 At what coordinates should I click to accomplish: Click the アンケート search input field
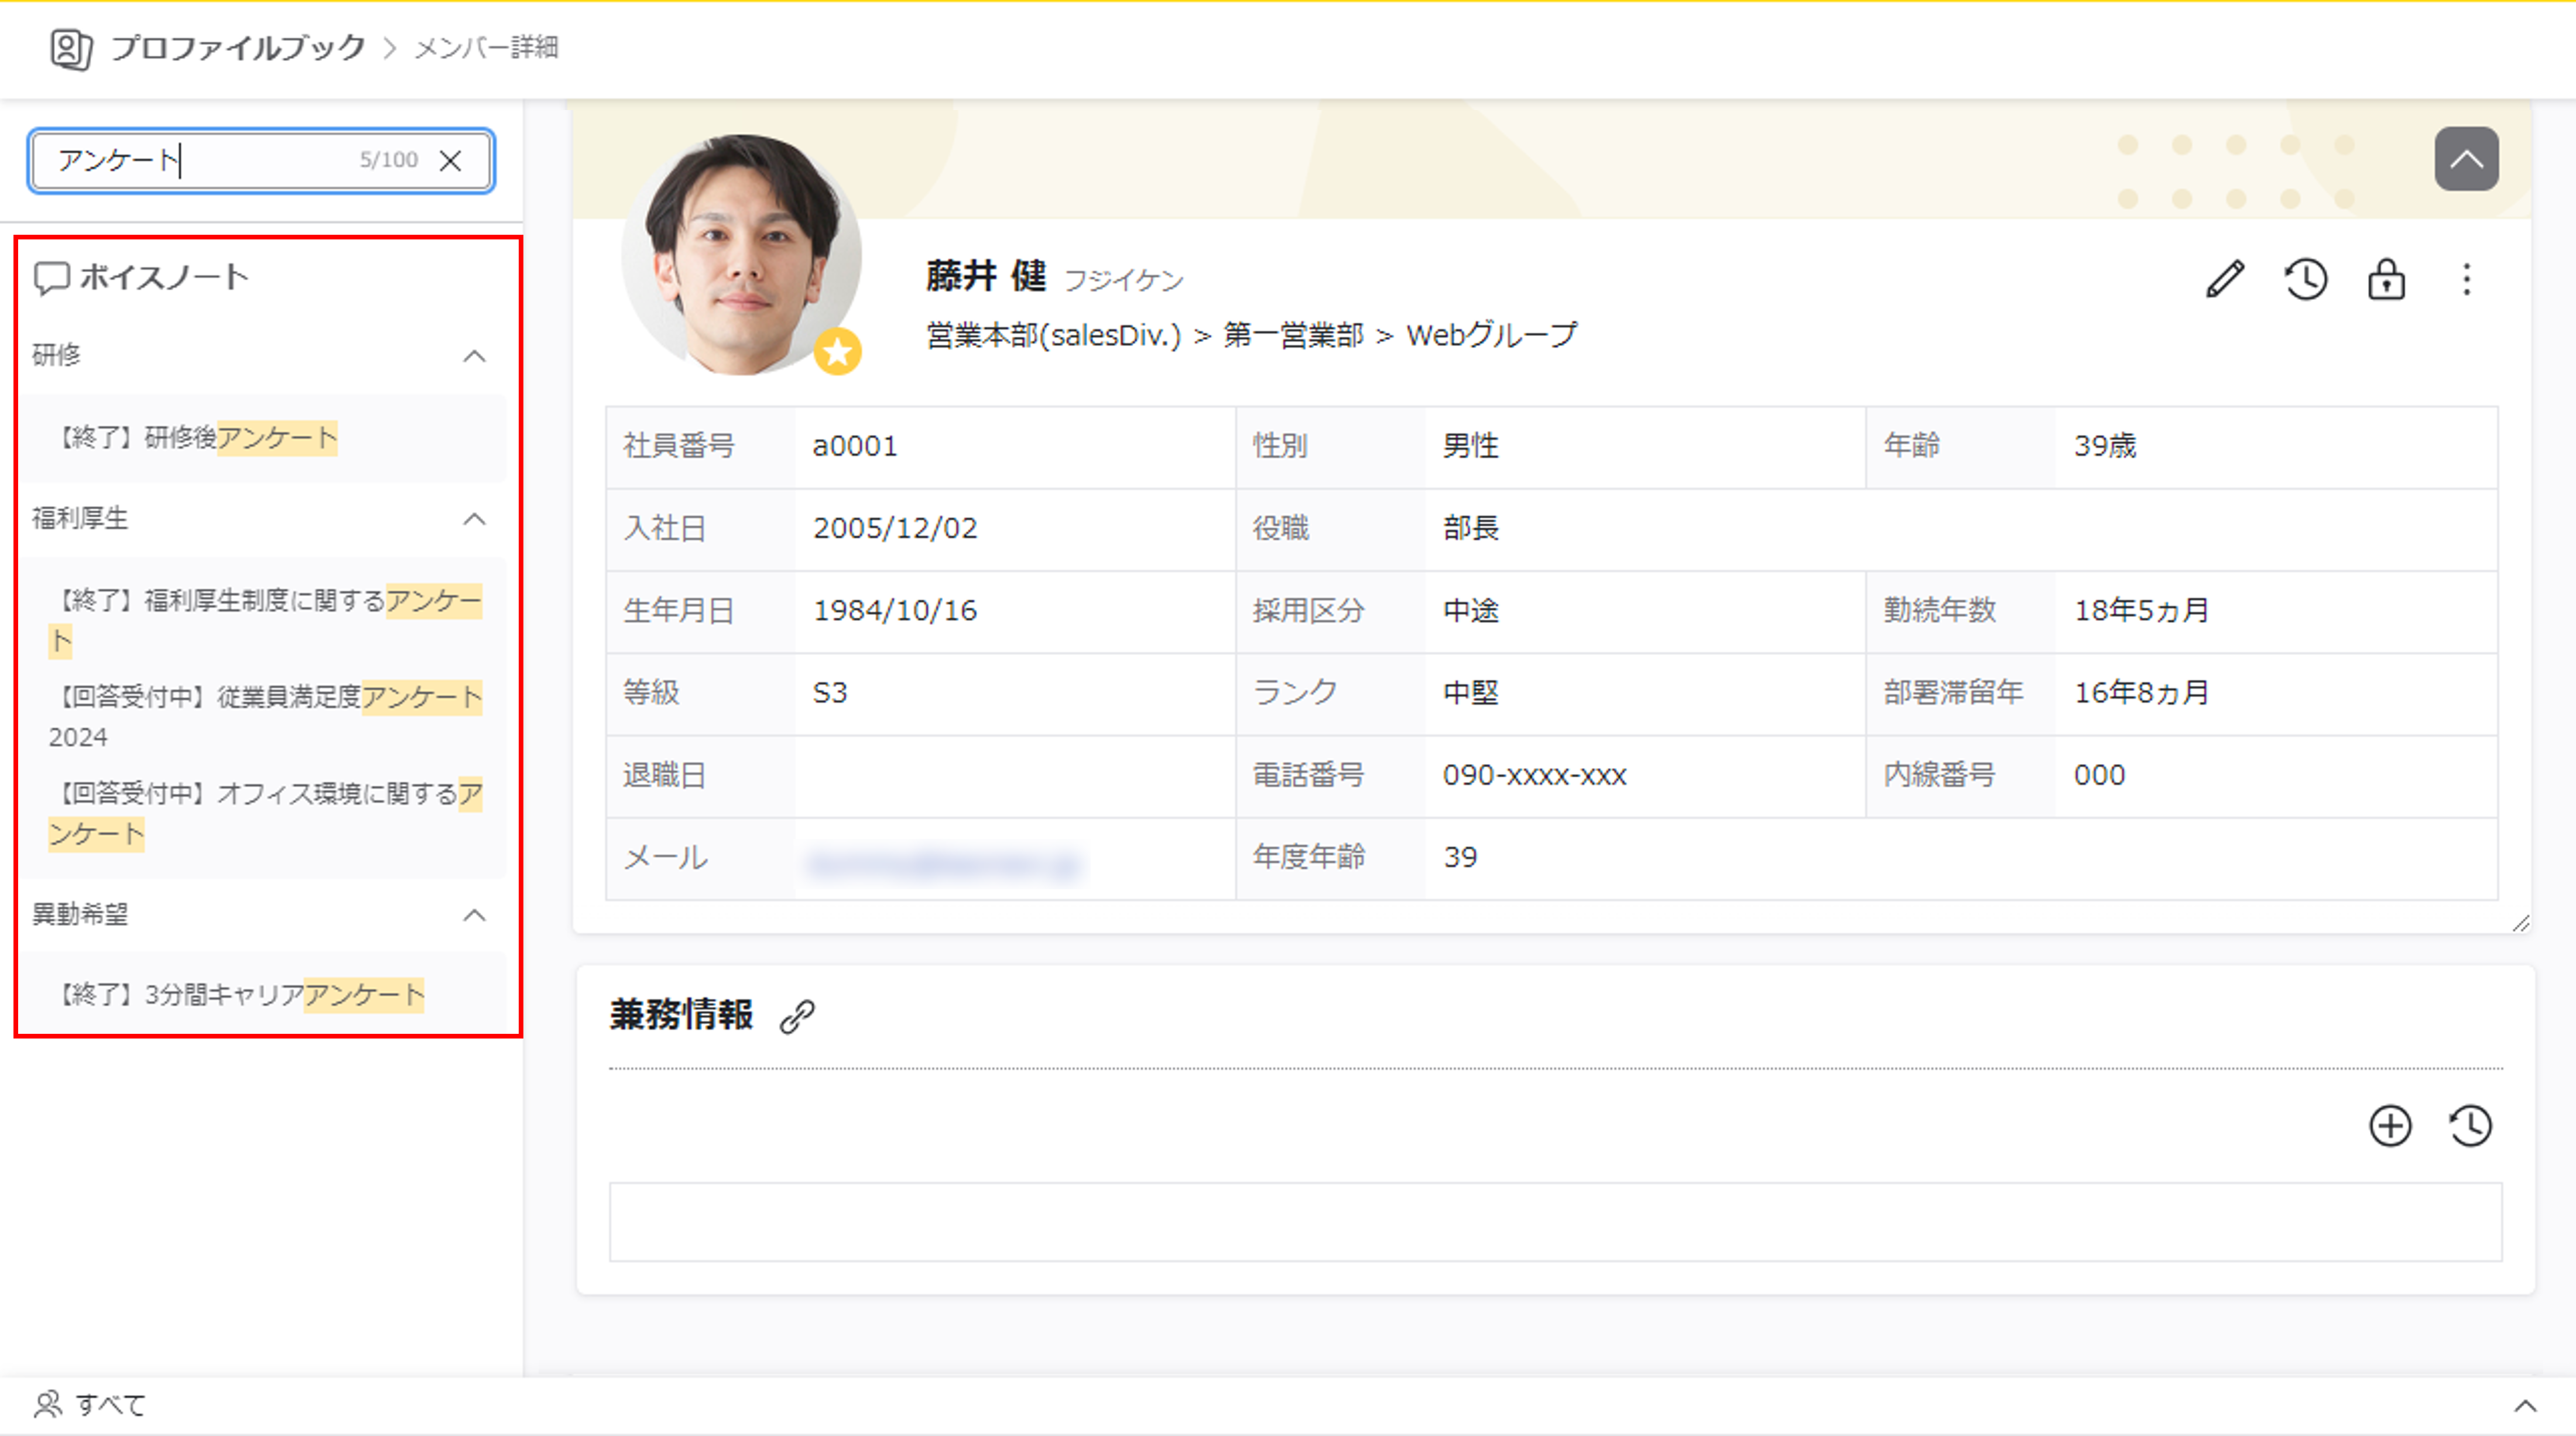coord(200,160)
